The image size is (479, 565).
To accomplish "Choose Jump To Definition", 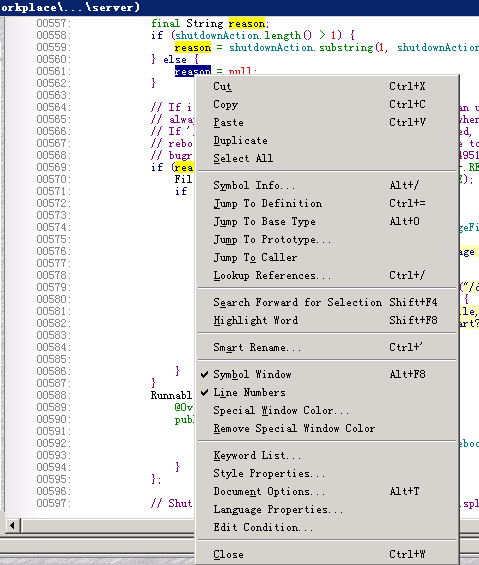I will pos(327,204).
